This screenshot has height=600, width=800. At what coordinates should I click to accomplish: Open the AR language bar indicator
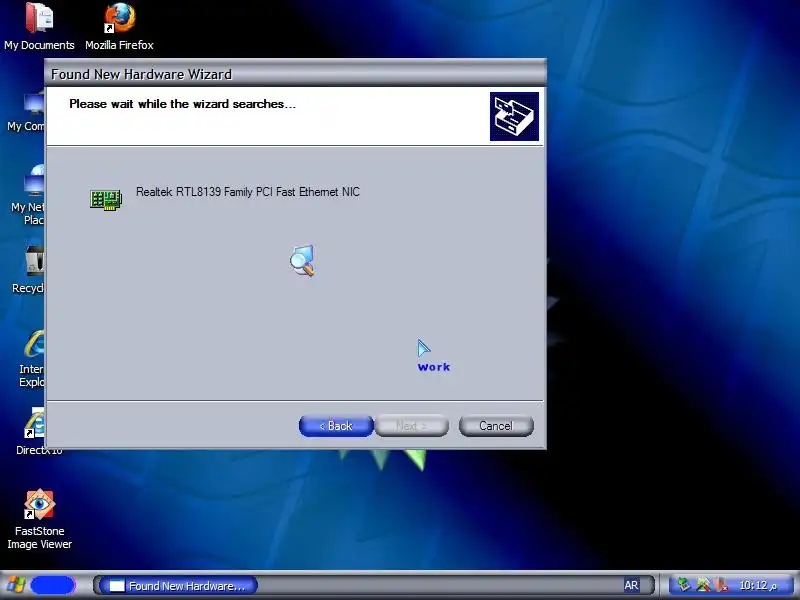pyautogui.click(x=631, y=585)
